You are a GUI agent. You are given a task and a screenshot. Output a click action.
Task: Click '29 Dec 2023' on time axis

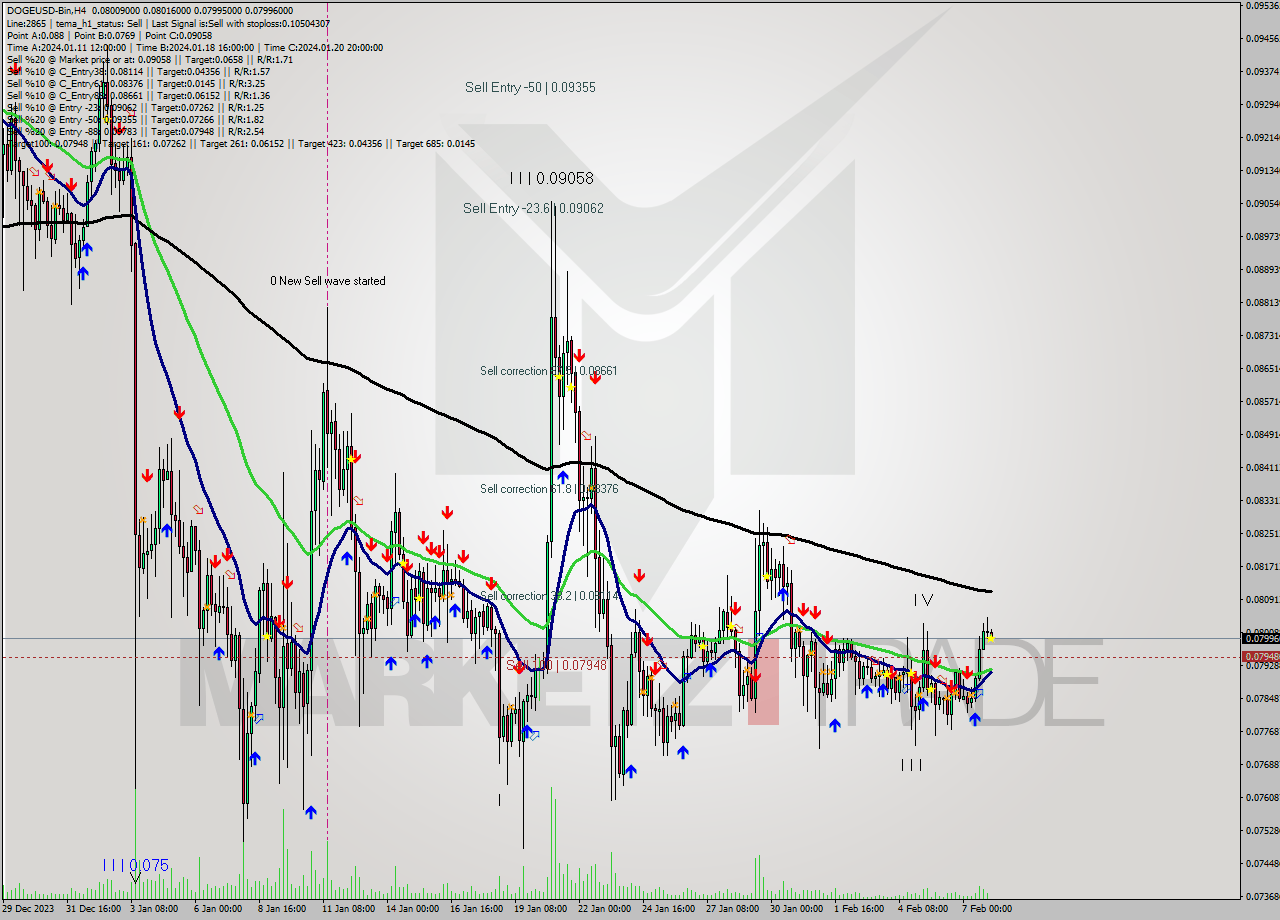point(29,909)
